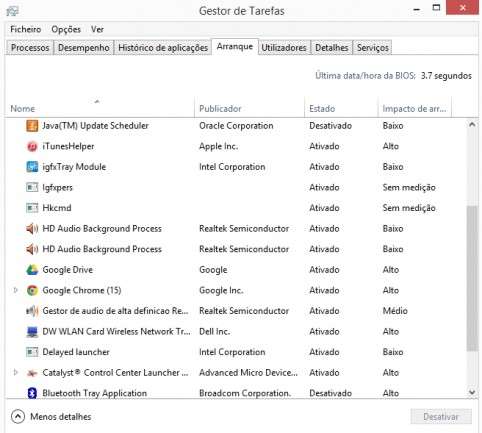Image resolution: width=482 pixels, height=433 pixels.
Task: Select the Google Drive name text
Action: click(68, 270)
